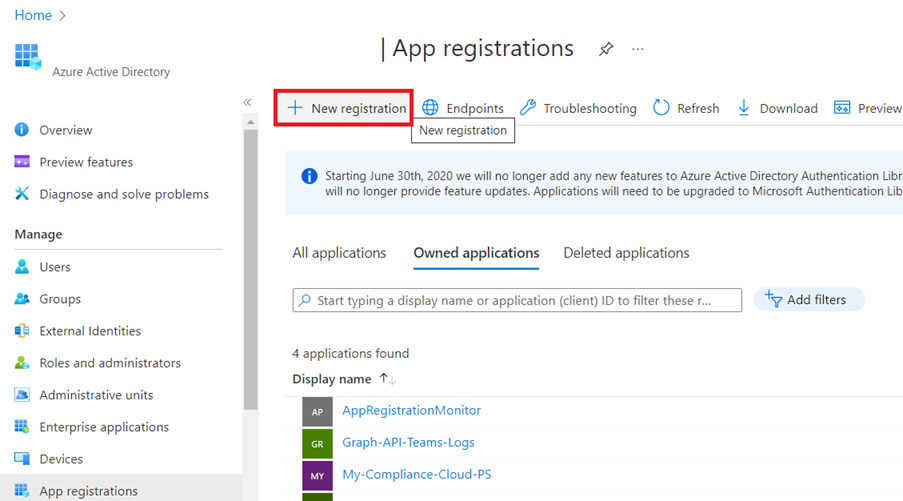The width and height of the screenshot is (903, 501).
Task: Open Enterprise applications in the sidebar
Action: [104, 427]
